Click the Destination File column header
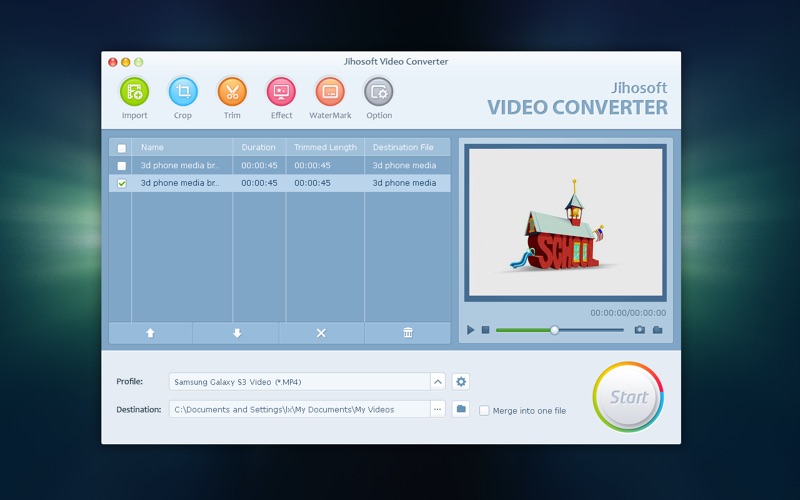This screenshot has width=800, height=500. [403, 147]
